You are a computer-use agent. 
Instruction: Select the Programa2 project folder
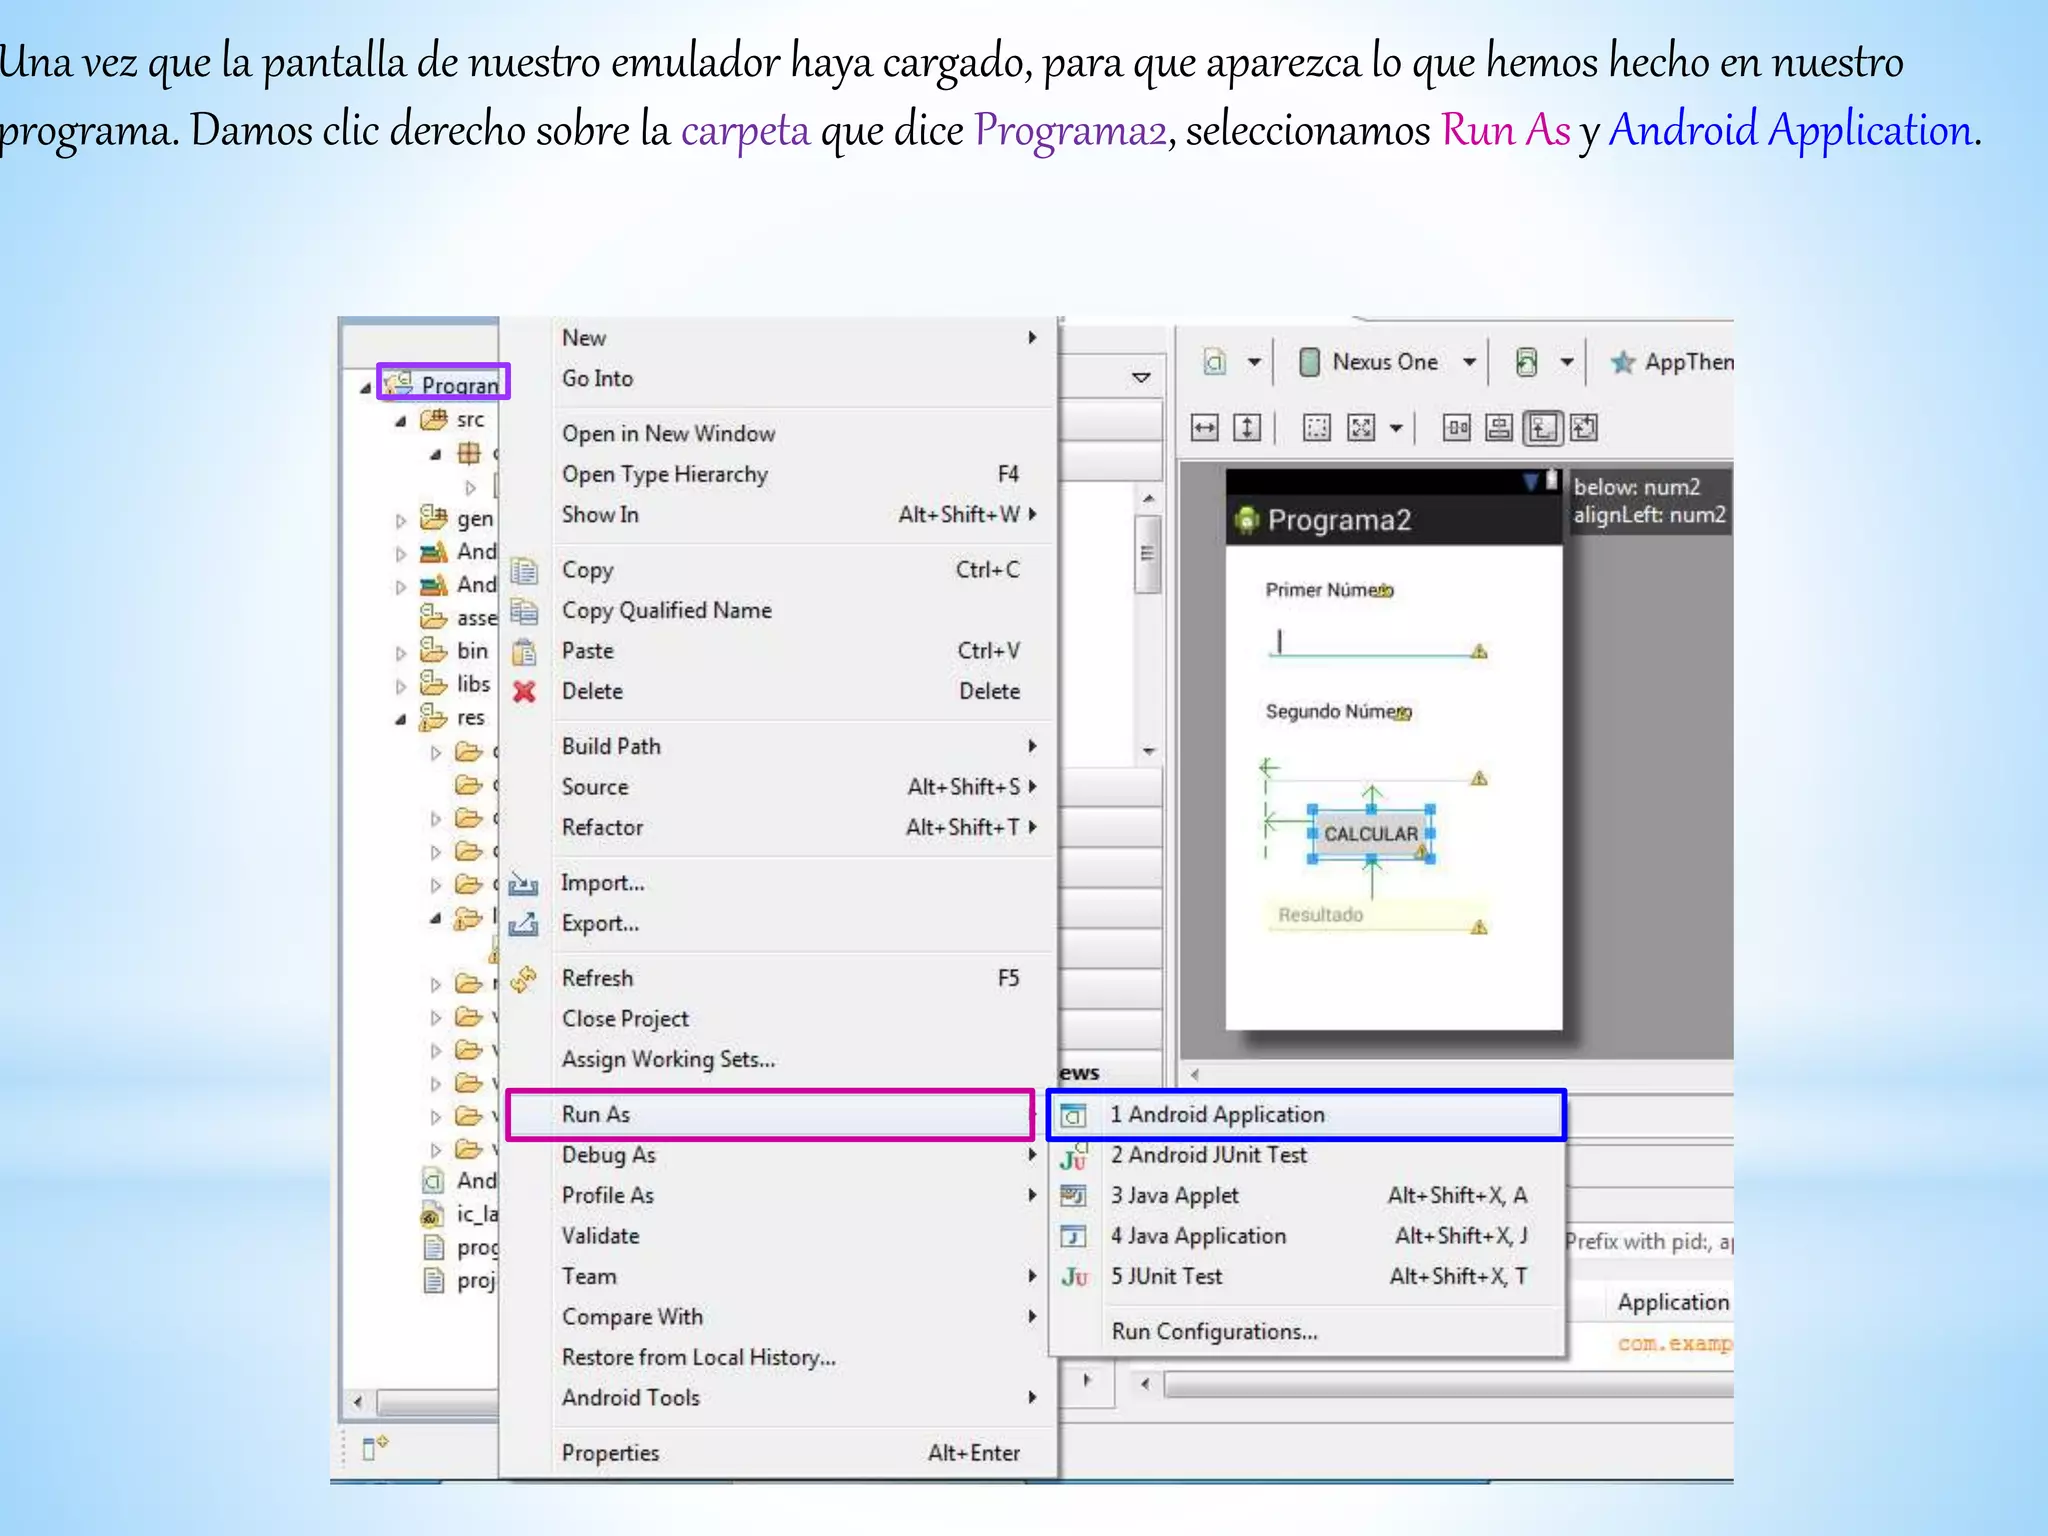coord(444,383)
